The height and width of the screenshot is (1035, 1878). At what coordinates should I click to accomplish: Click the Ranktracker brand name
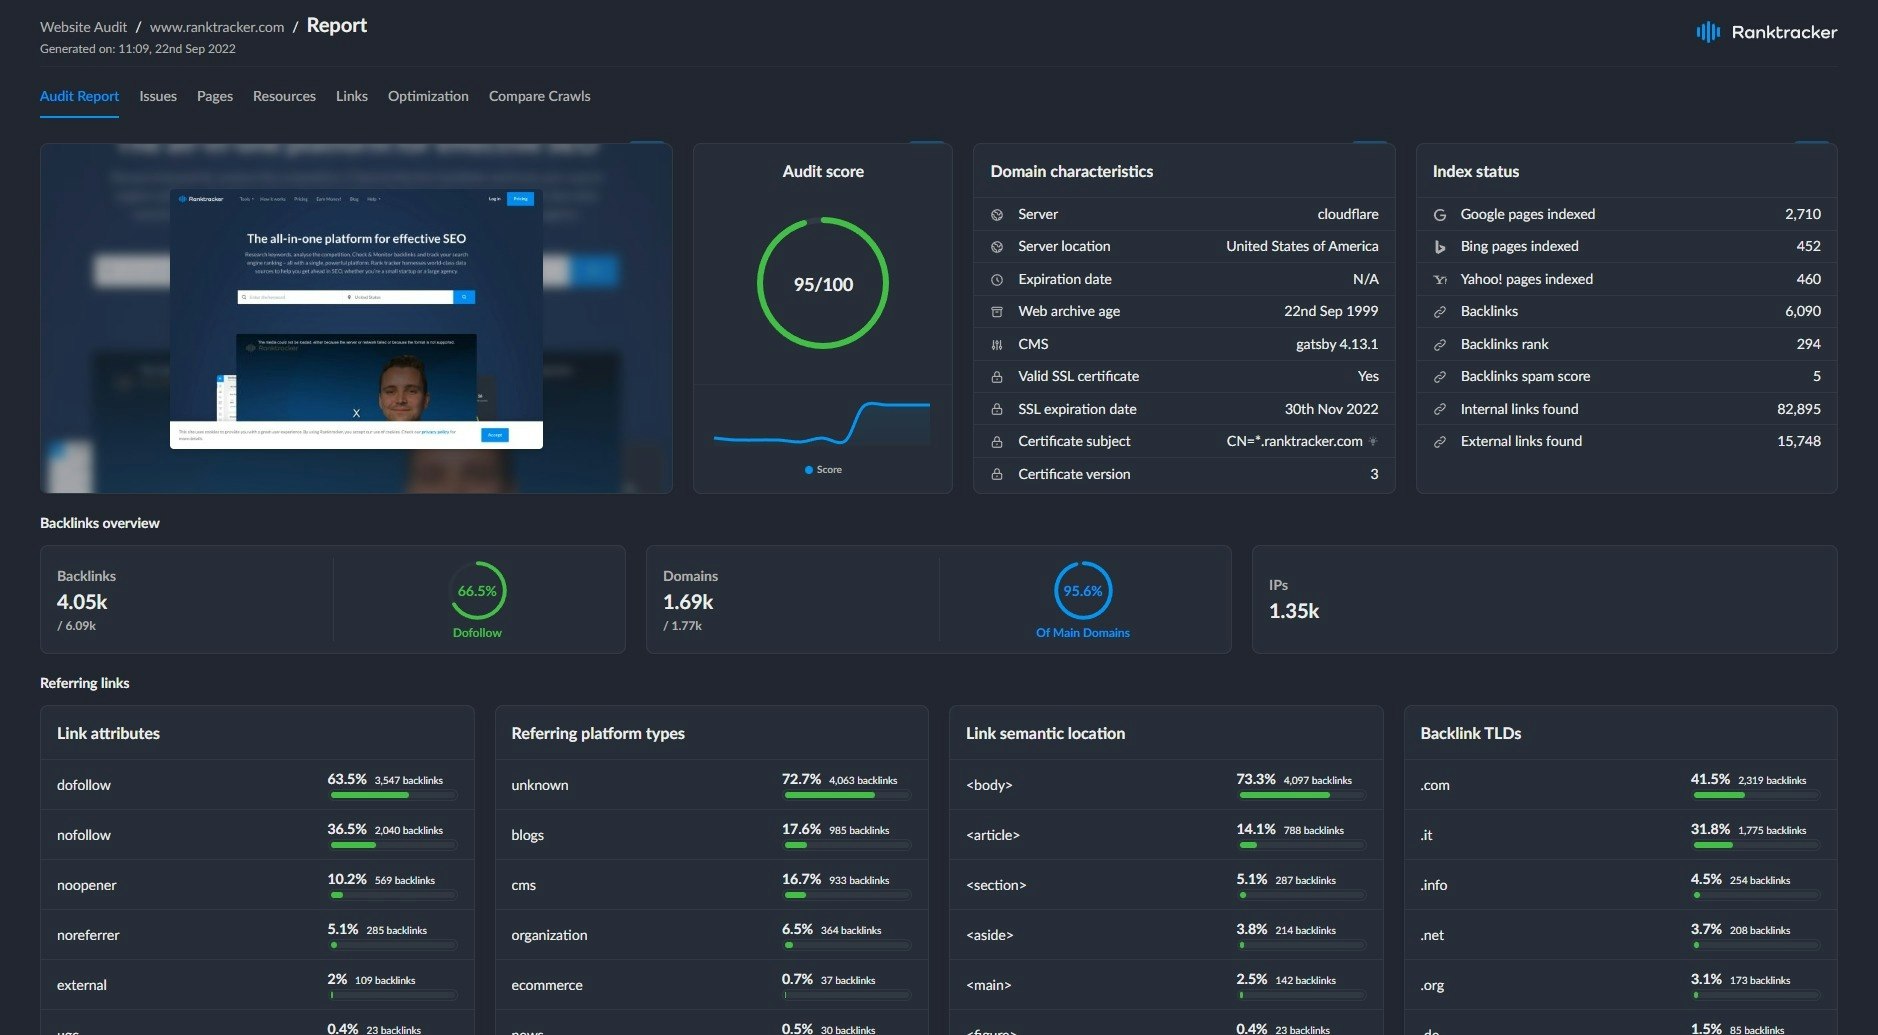click(x=1784, y=32)
